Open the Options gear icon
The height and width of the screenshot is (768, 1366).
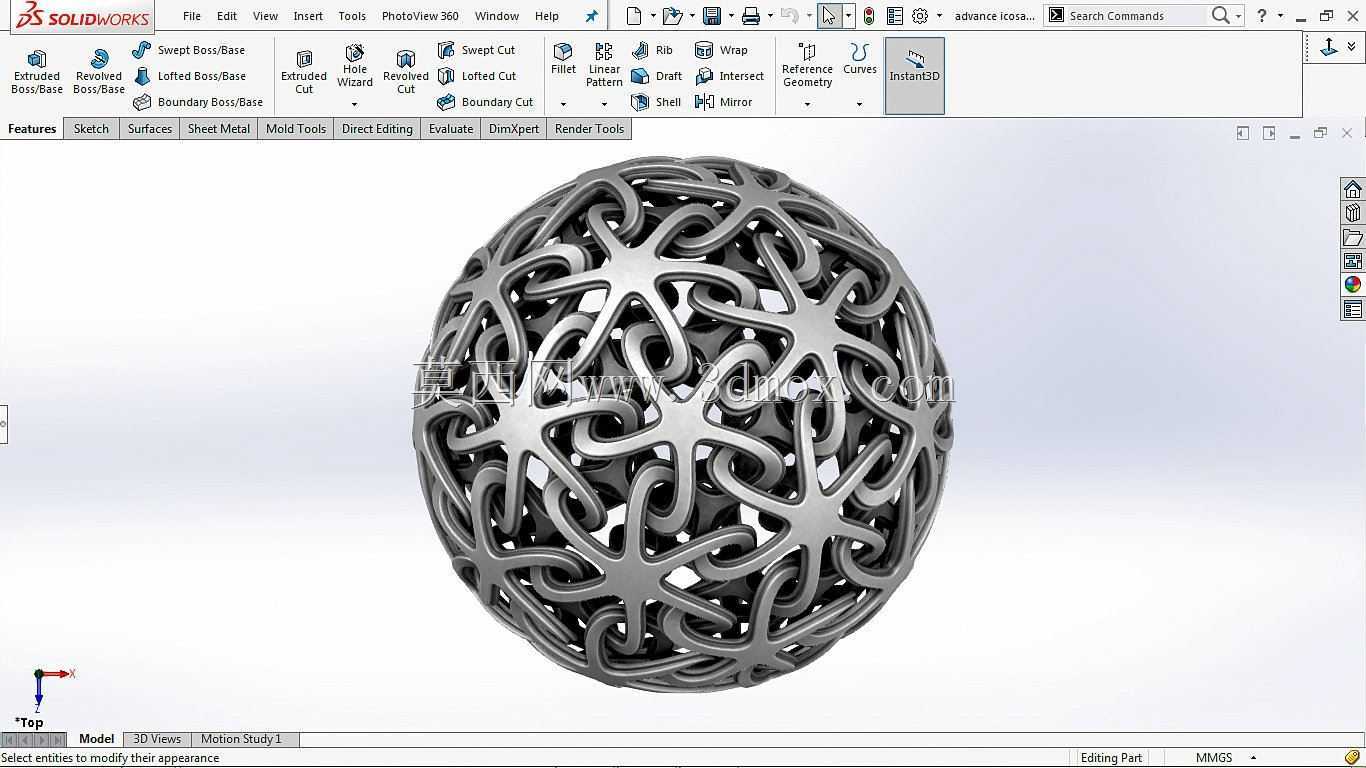pyautogui.click(x=920, y=16)
